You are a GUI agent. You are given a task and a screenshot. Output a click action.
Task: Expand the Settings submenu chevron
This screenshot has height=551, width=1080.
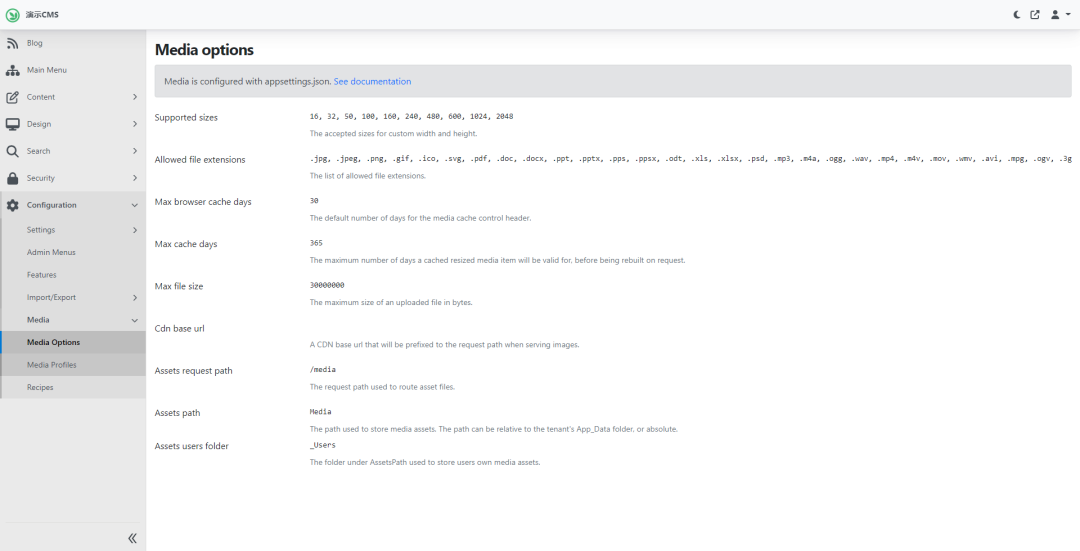[135, 230]
